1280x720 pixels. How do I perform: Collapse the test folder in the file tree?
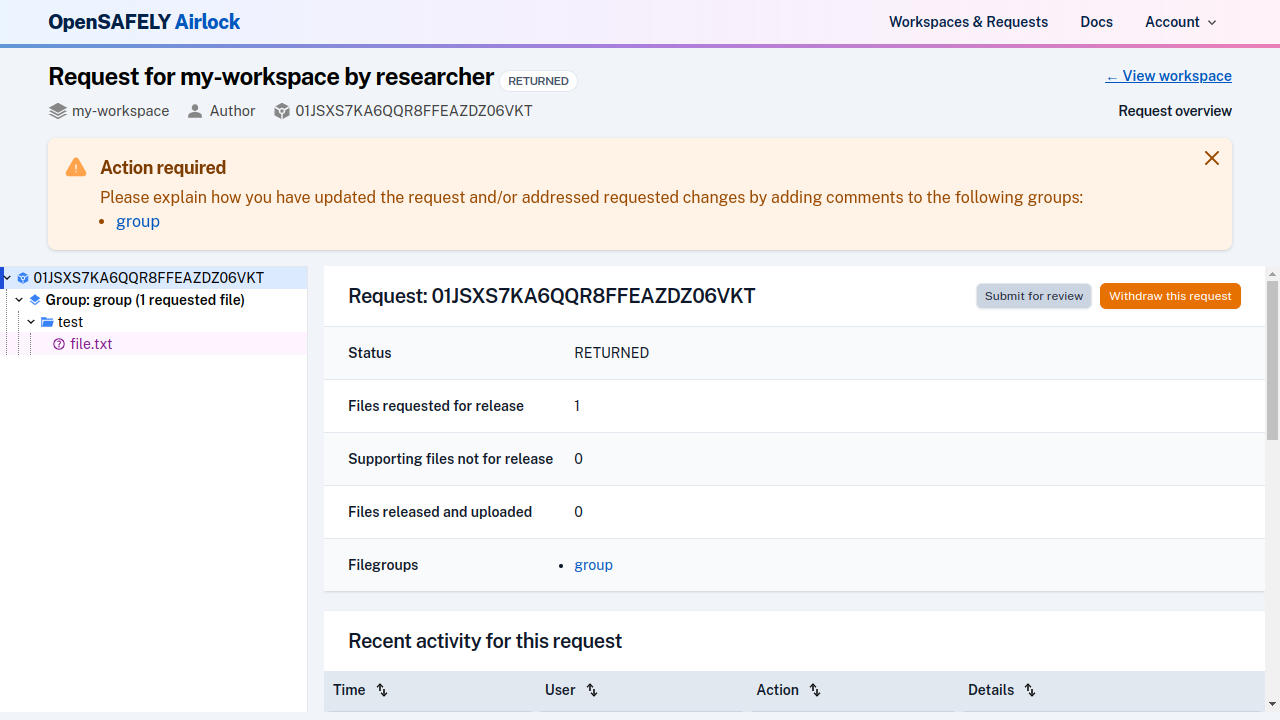(x=30, y=322)
